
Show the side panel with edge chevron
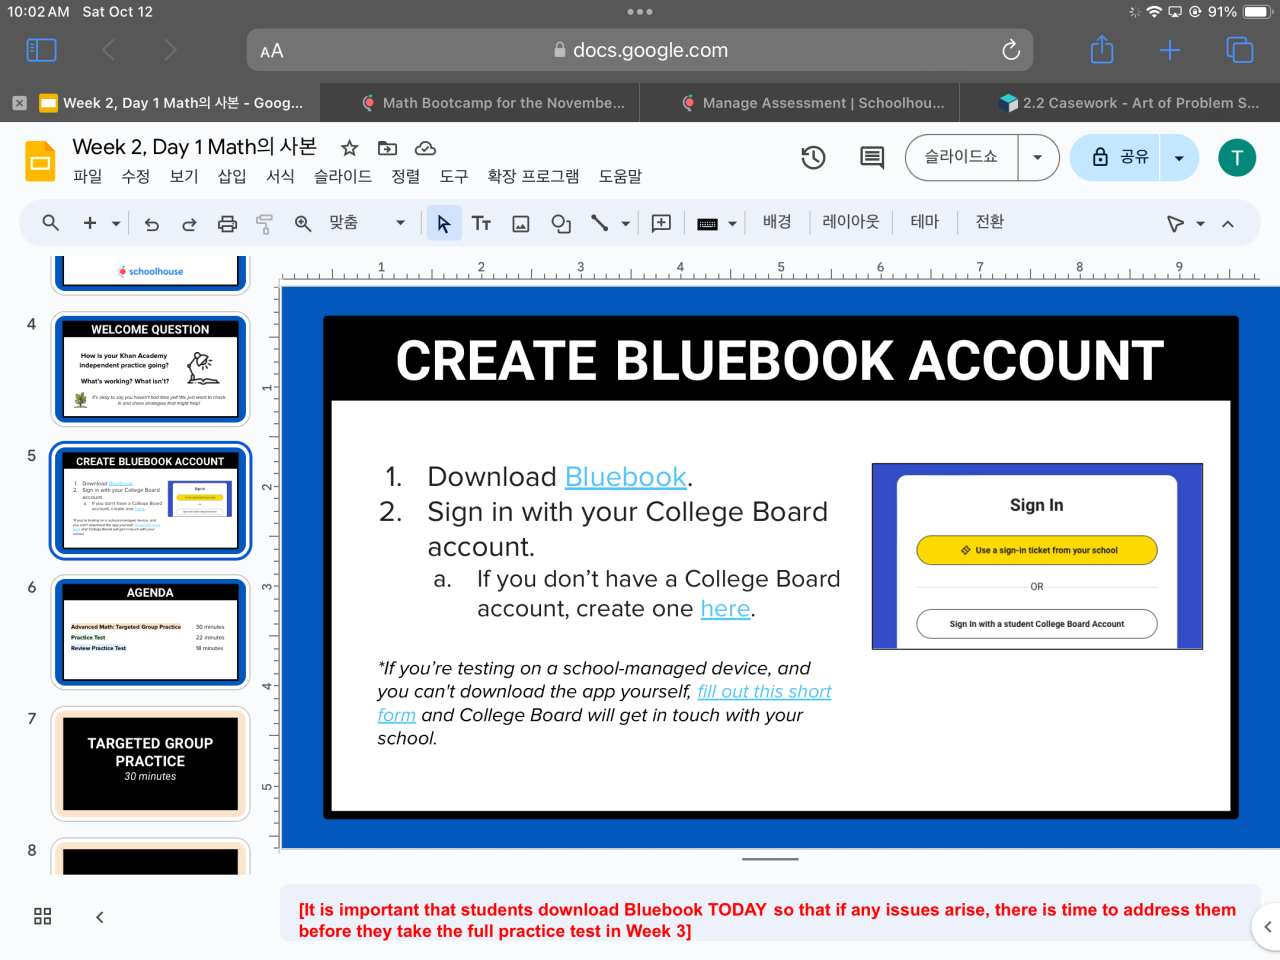pos(1267,927)
